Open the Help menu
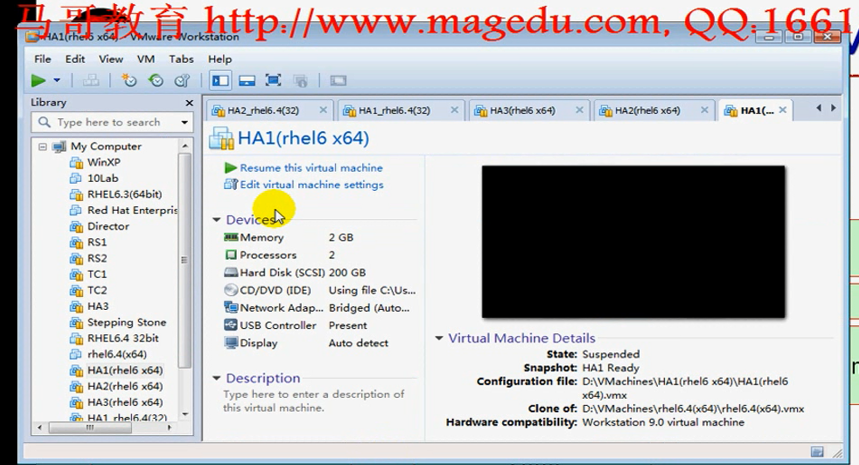859x465 pixels. pyautogui.click(x=220, y=59)
